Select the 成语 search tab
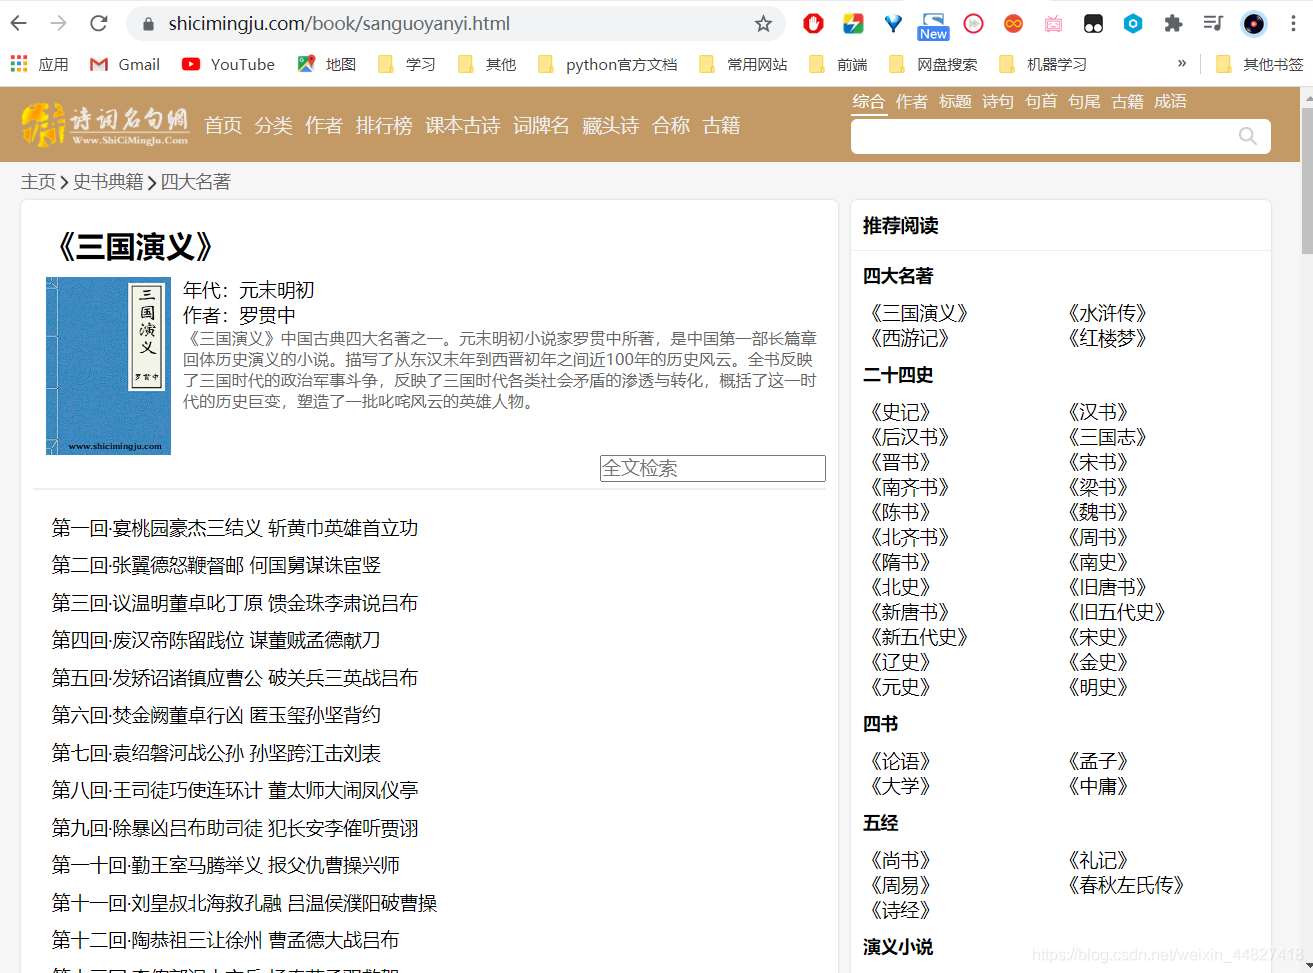This screenshot has height=973, width=1313. tap(1170, 101)
